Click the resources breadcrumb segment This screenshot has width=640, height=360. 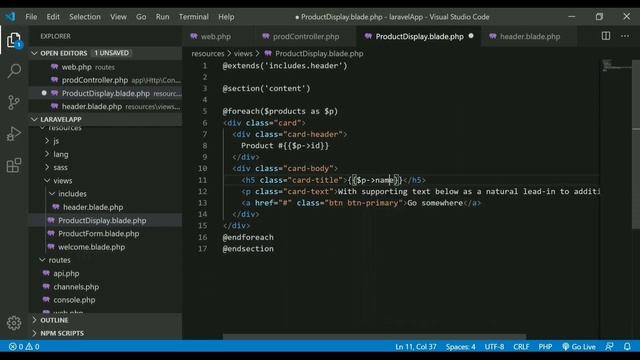tap(208, 53)
